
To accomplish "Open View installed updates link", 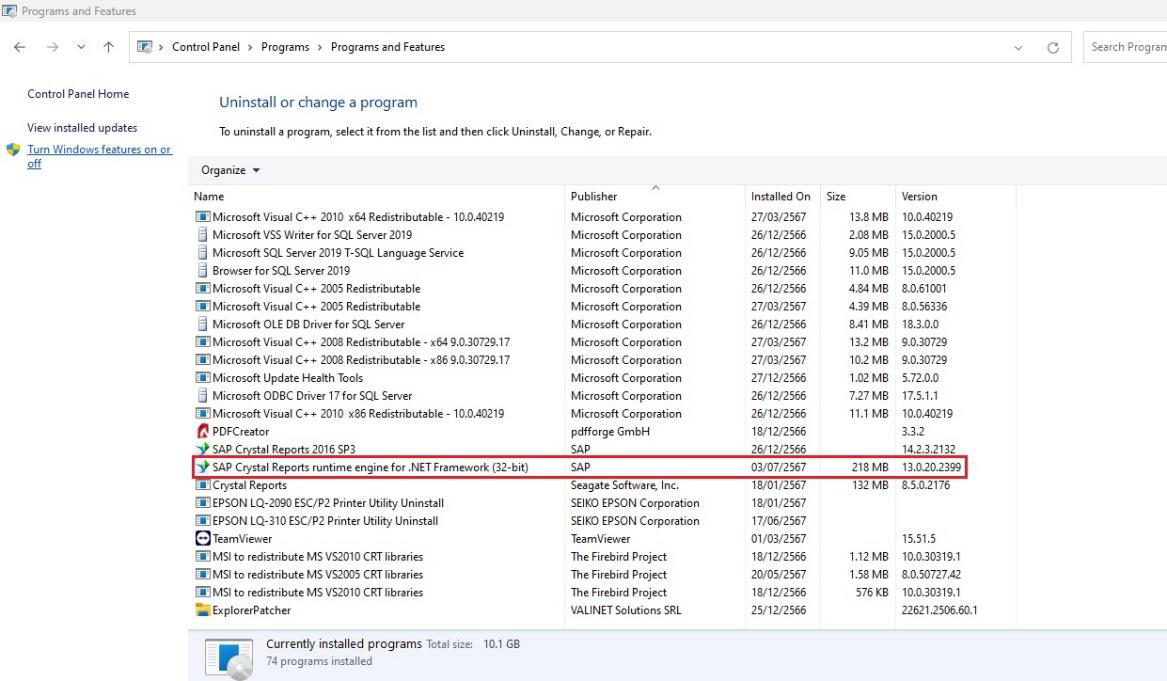I will [82, 128].
